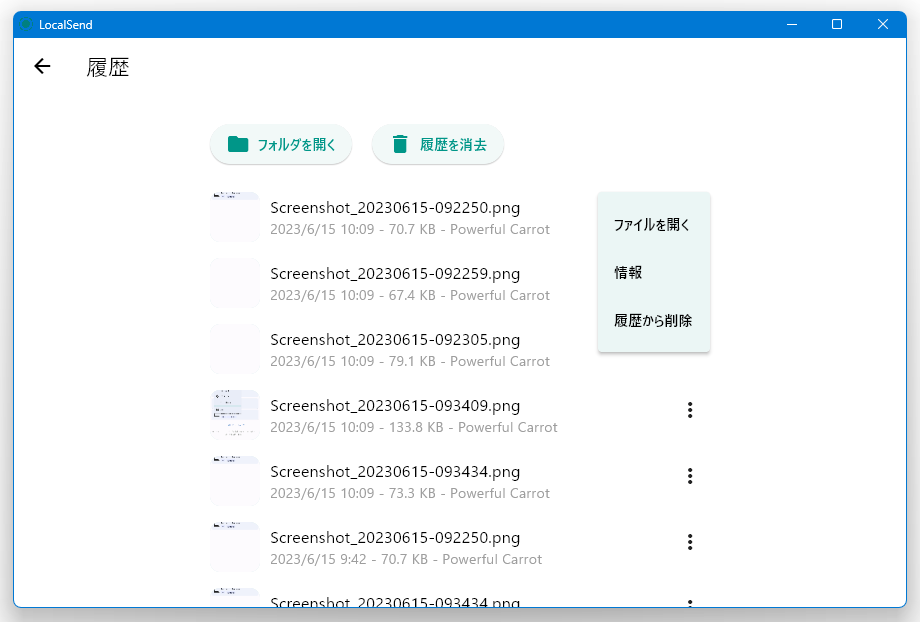
Task: Select file name Screenshot_20230615-092305.png
Action: pos(395,340)
